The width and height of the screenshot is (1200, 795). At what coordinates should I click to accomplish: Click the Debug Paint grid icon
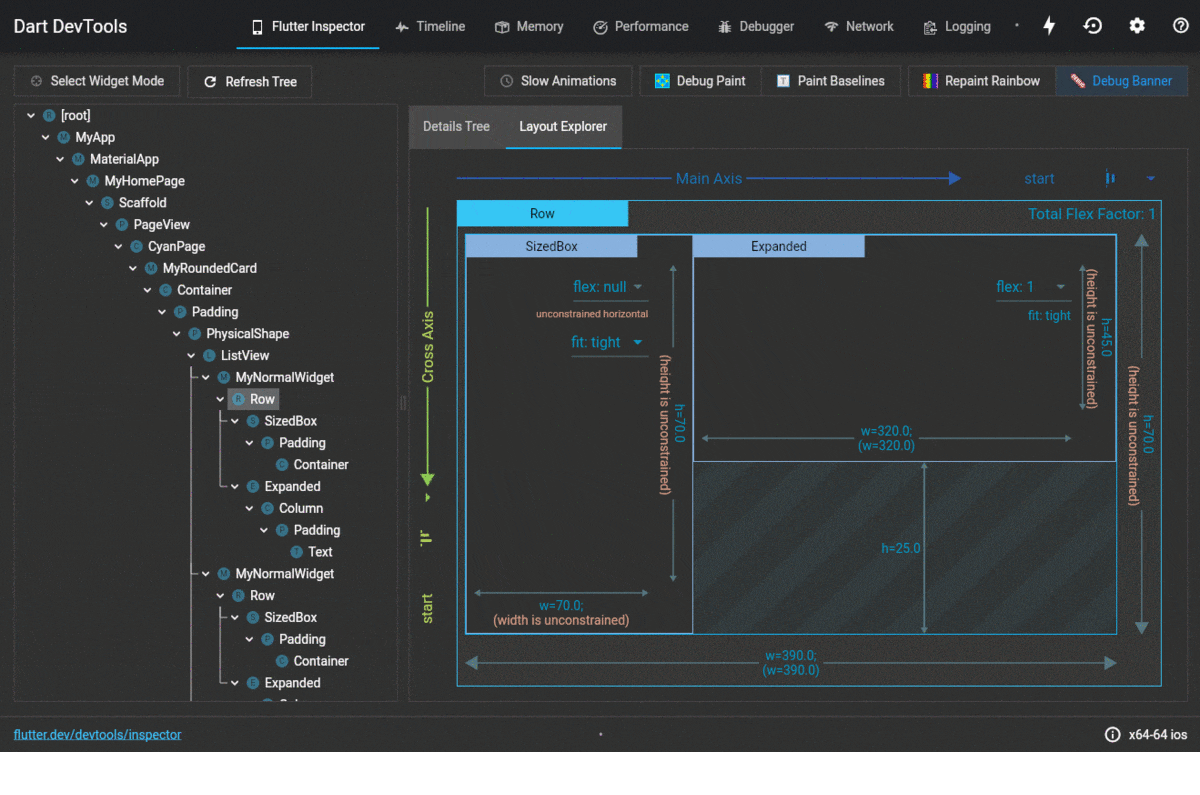pos(662,80)
